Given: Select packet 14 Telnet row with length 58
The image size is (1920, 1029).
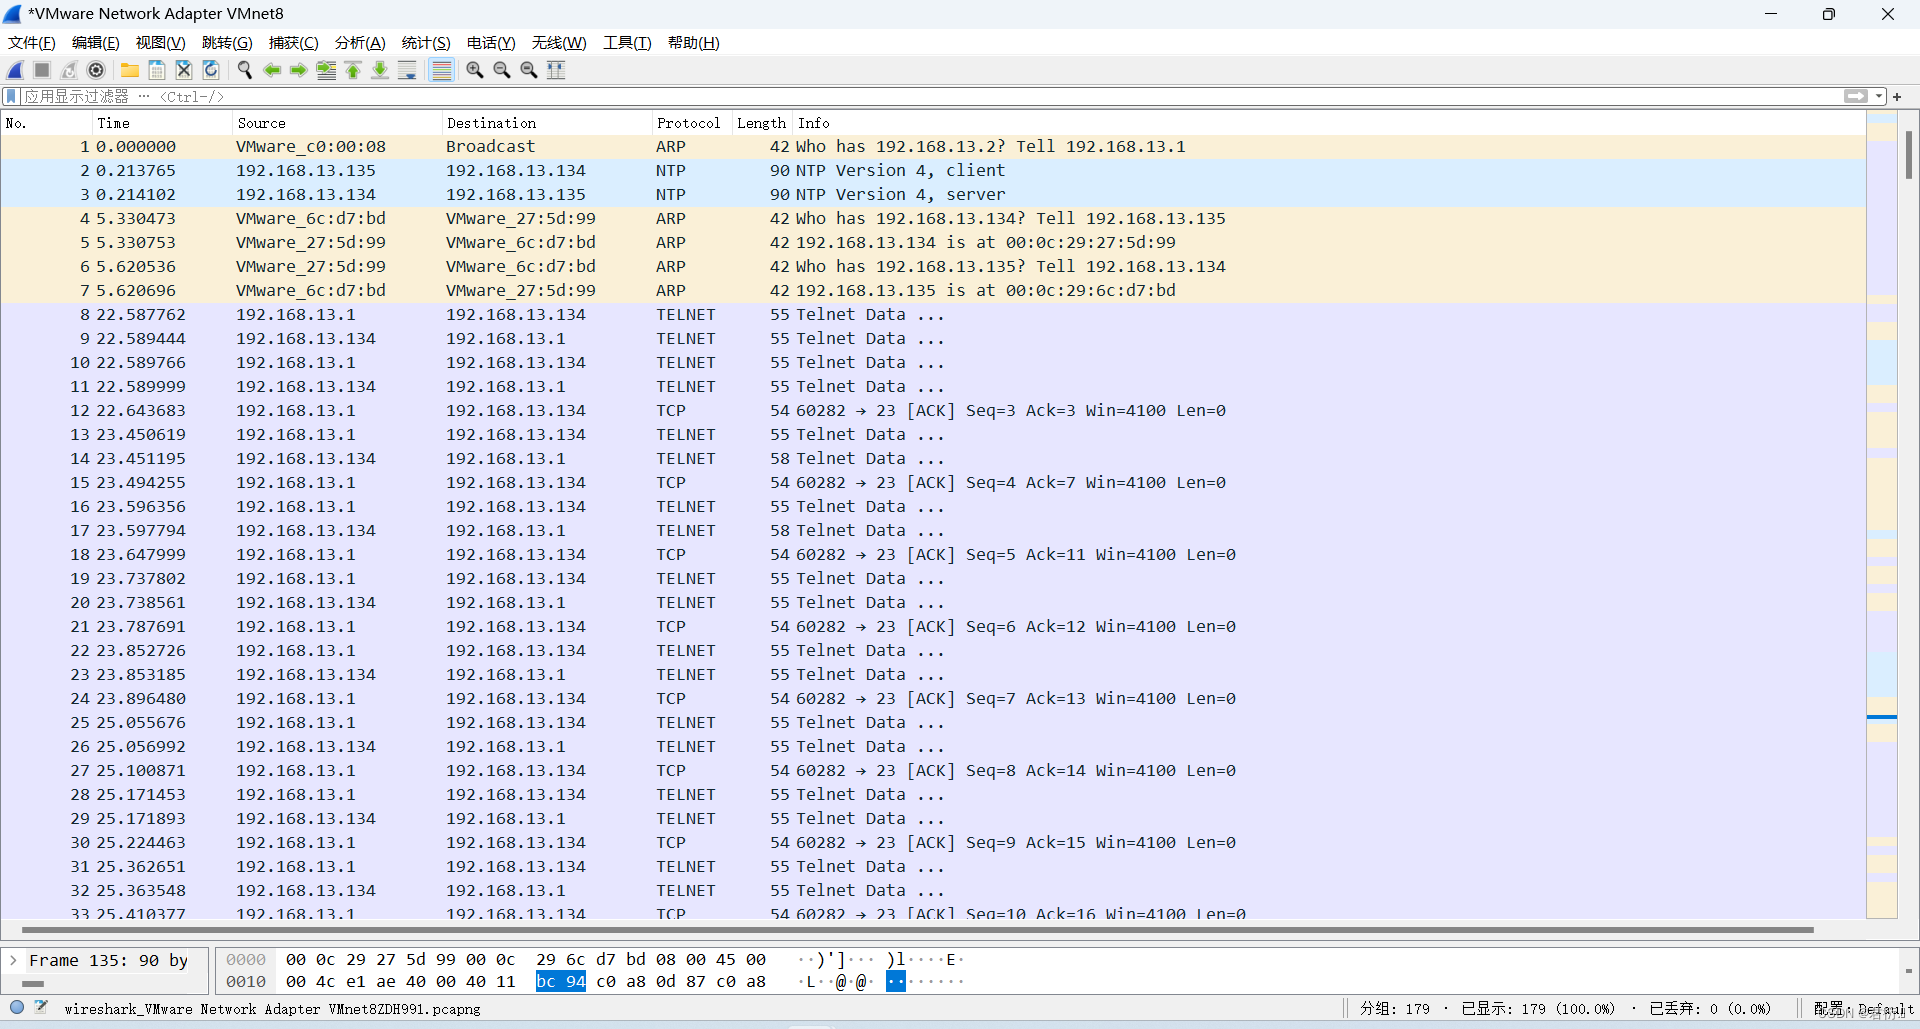Looking at the screenshot, I should point(933,458).
